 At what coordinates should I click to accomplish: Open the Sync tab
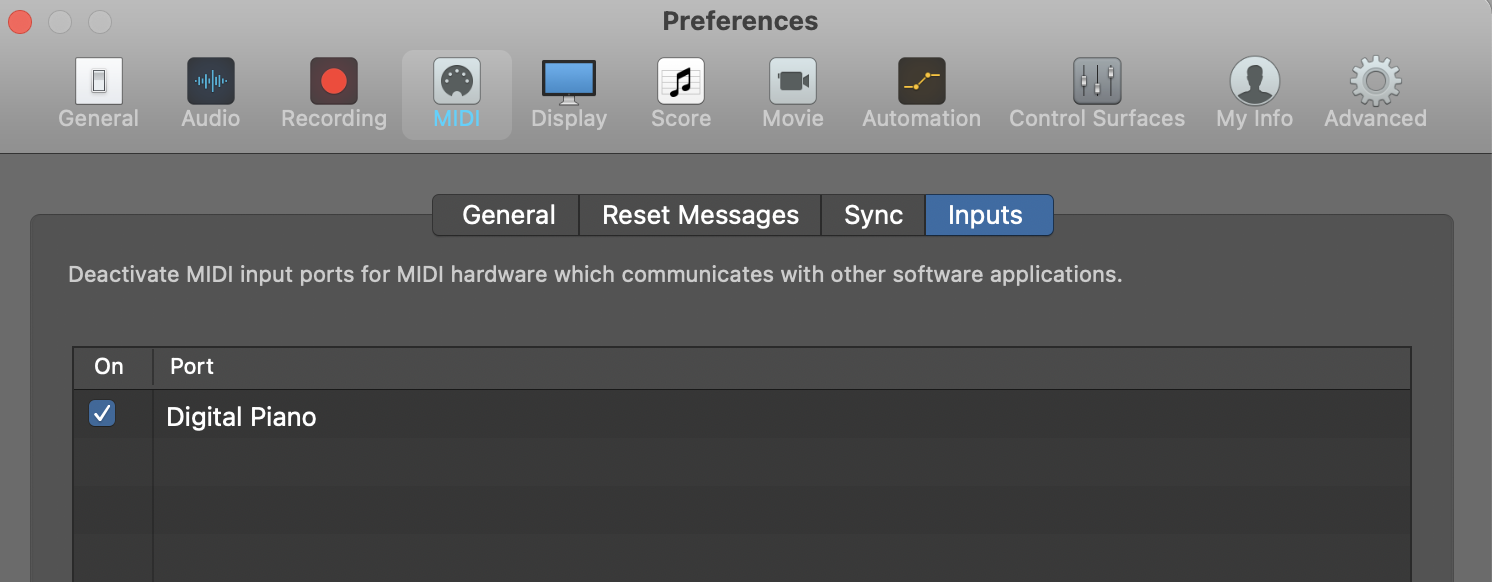point(873,215)
